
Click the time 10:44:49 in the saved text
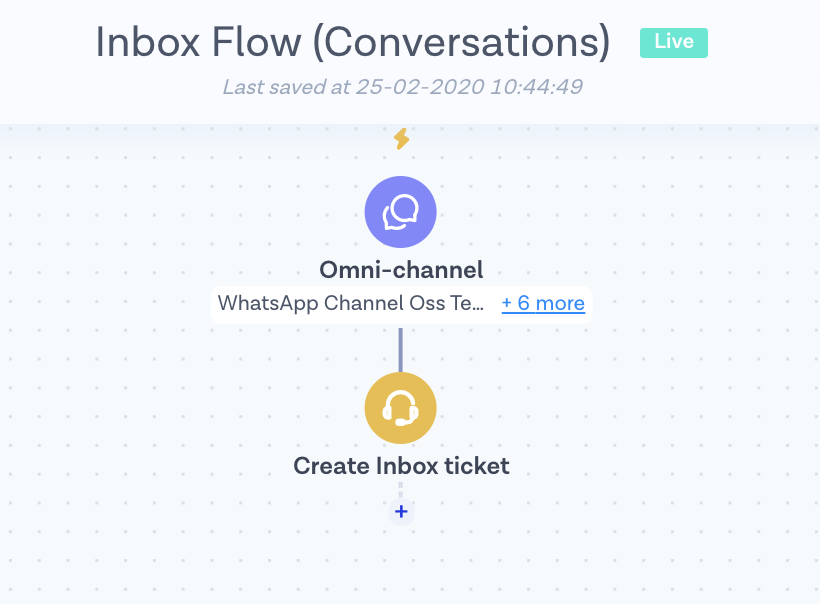click(x=536, y=87)
